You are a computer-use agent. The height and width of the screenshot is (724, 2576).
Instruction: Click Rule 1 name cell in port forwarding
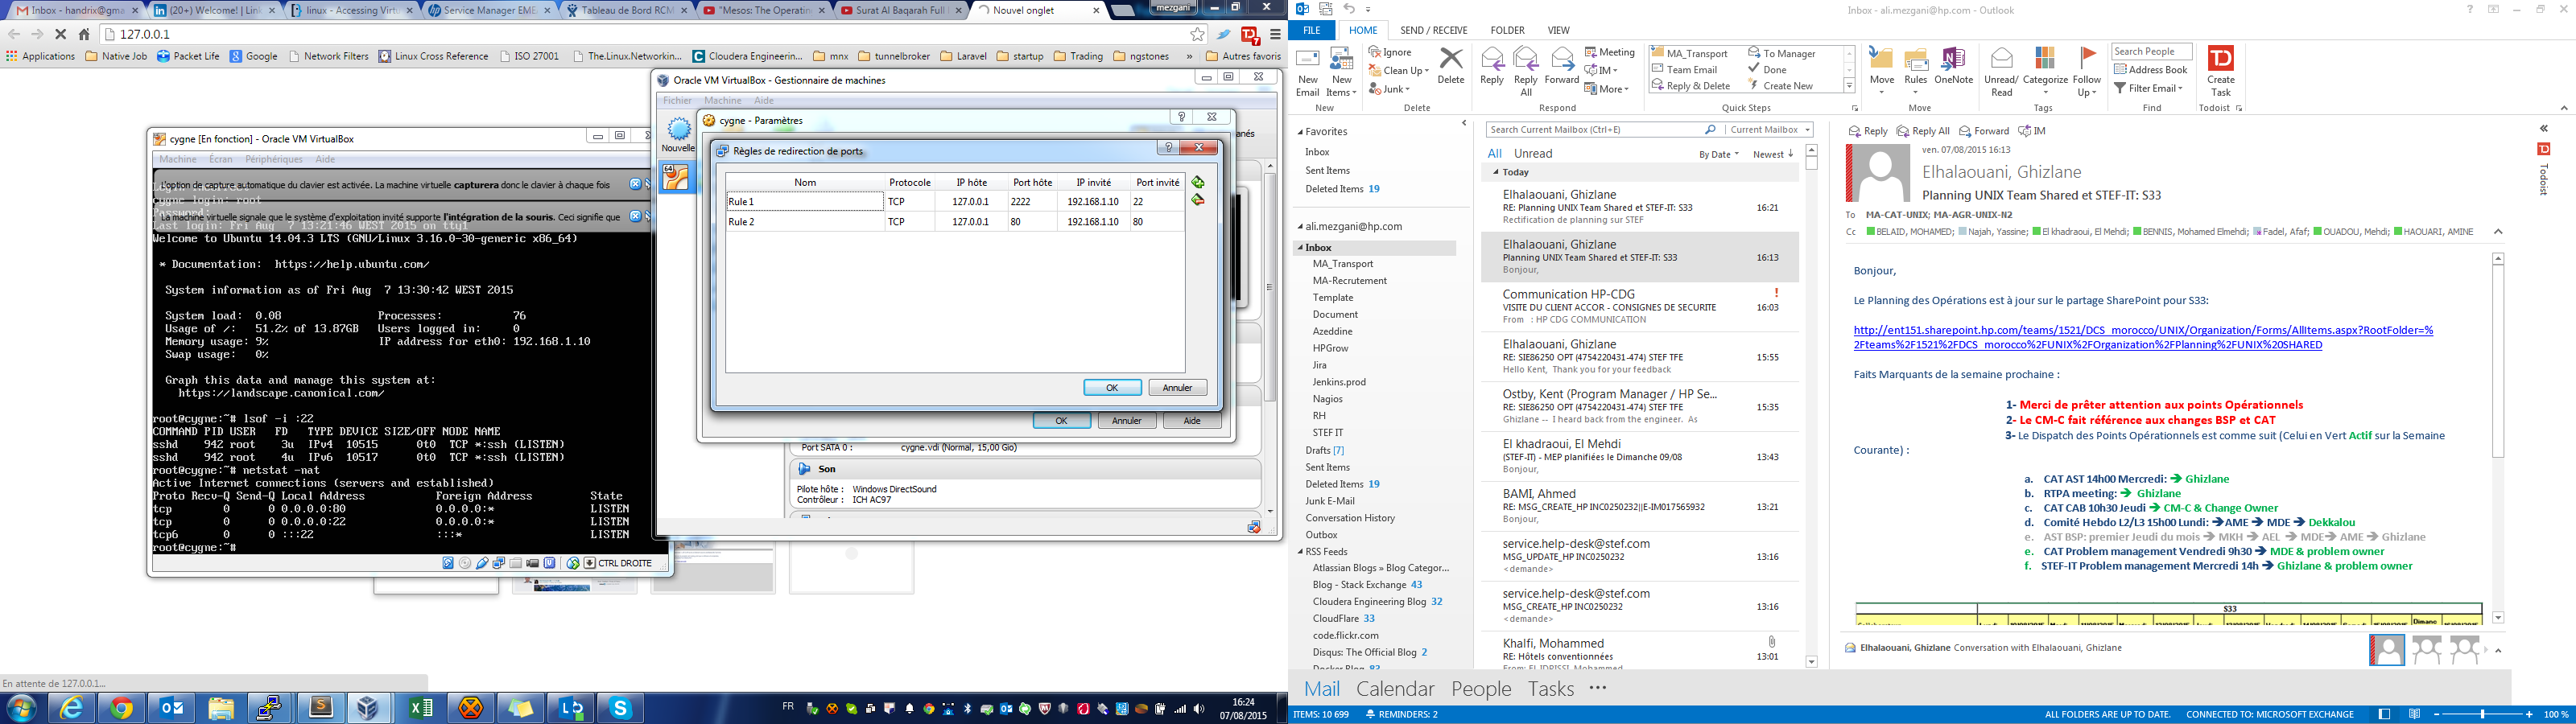[804, 201]
